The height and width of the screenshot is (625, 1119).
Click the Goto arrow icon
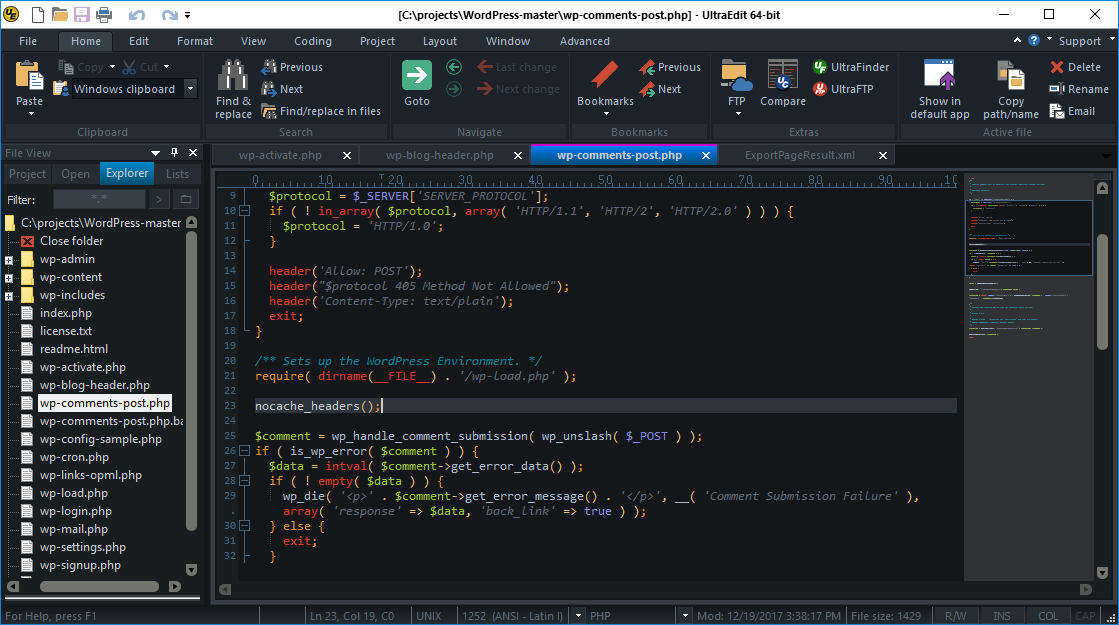pyautogui.click(x=417, y=75)
